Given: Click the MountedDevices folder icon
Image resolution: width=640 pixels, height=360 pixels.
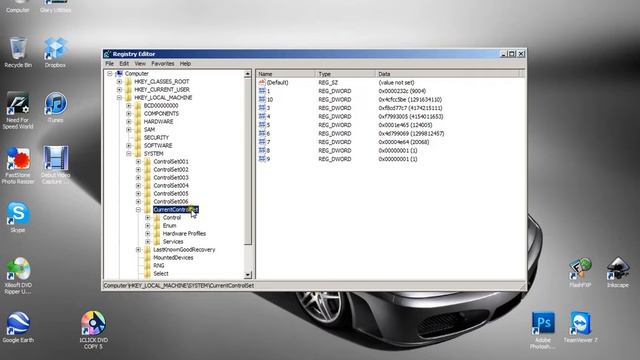Looking at the screenshot, I should 147,258.
